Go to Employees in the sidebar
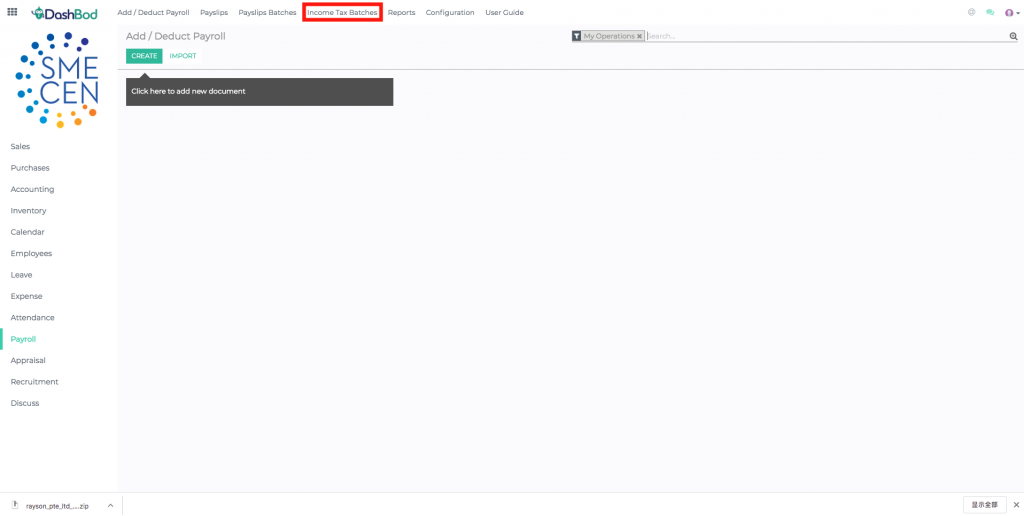1024x516 pixels. click(31, 253)
